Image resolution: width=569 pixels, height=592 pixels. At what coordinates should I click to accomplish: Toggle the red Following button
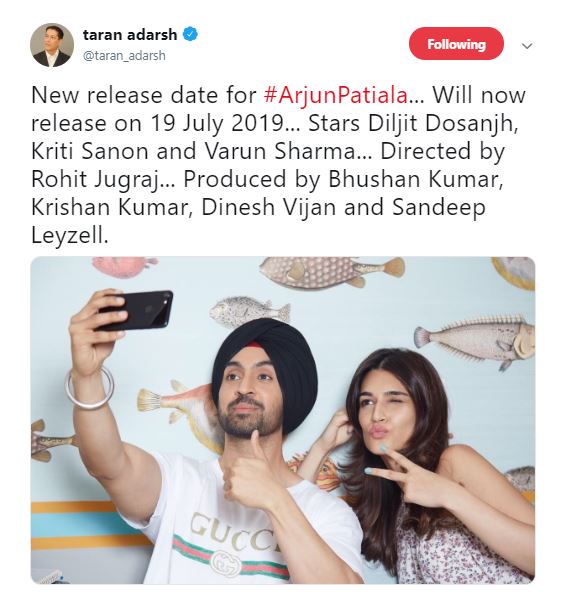click(x=456, y=44)
